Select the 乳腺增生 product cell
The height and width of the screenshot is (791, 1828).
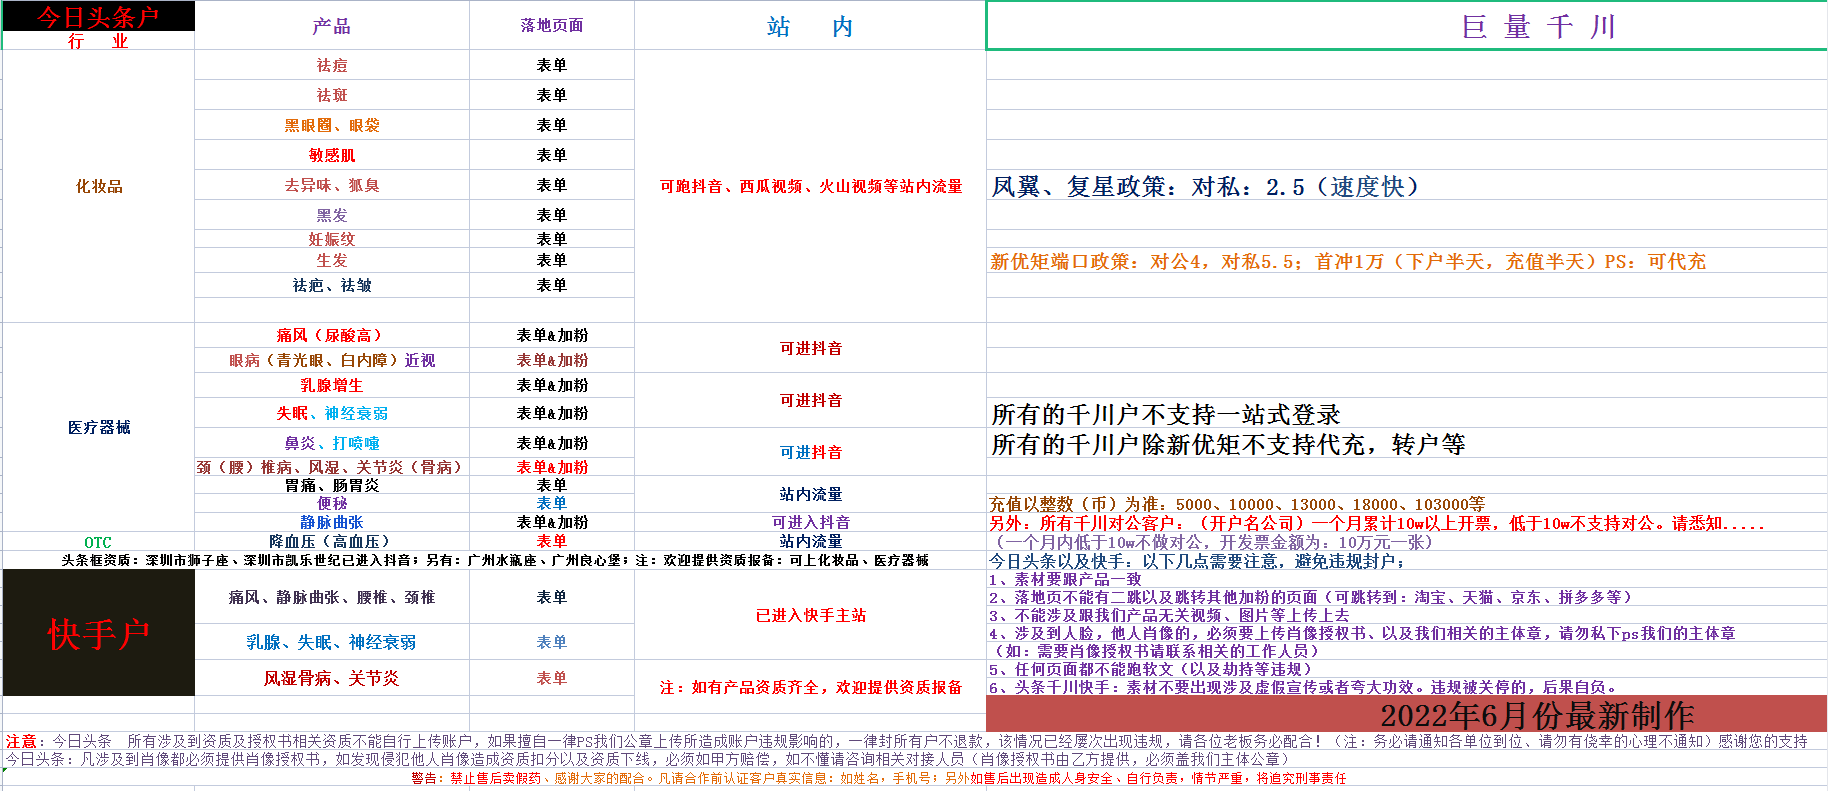pyautogui.click(x=331, y=385)
